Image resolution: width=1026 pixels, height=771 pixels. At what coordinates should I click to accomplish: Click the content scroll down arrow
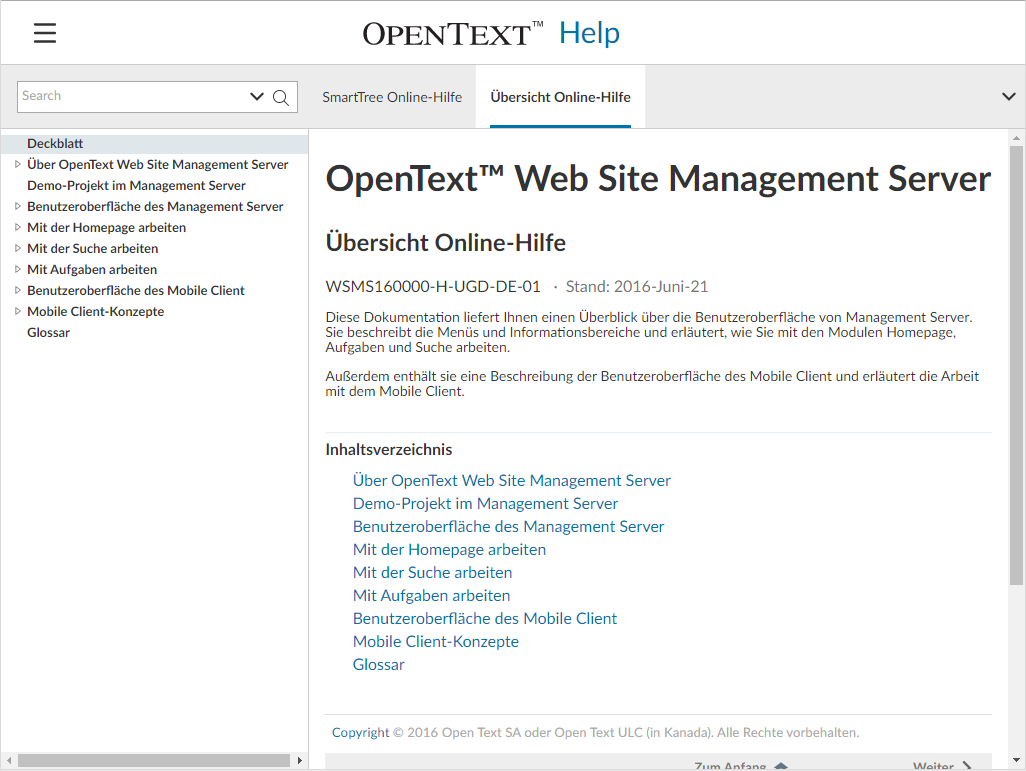tap(1016, 761)
